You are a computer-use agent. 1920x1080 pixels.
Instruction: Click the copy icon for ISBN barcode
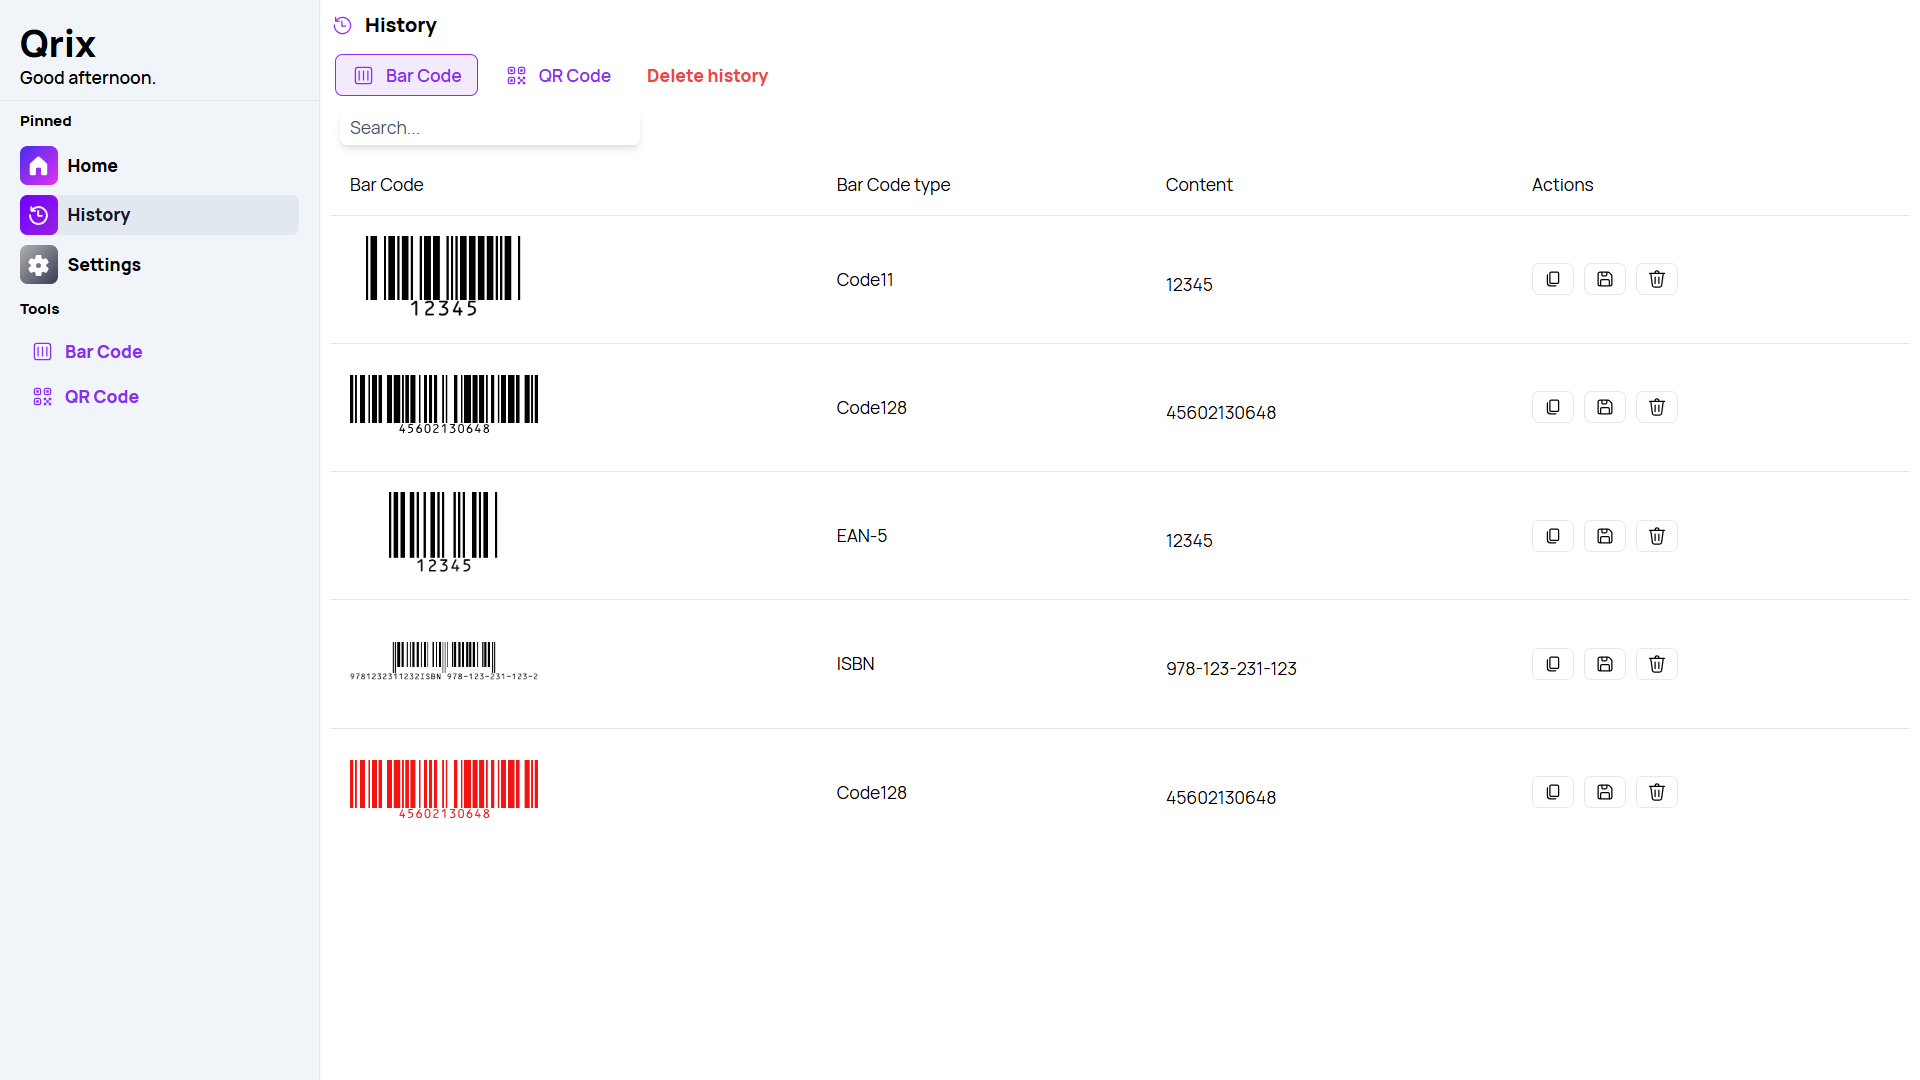(x=1553, y=665)
